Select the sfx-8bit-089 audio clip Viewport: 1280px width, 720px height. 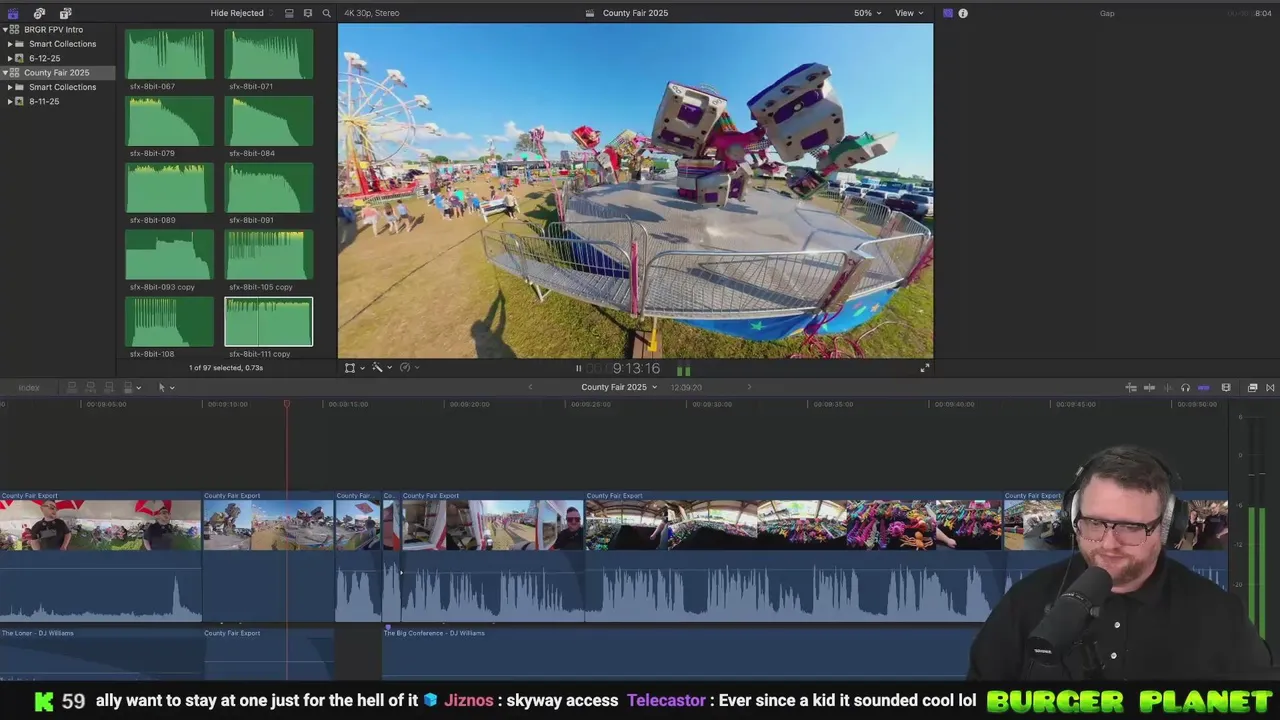[x=169, y=188]
